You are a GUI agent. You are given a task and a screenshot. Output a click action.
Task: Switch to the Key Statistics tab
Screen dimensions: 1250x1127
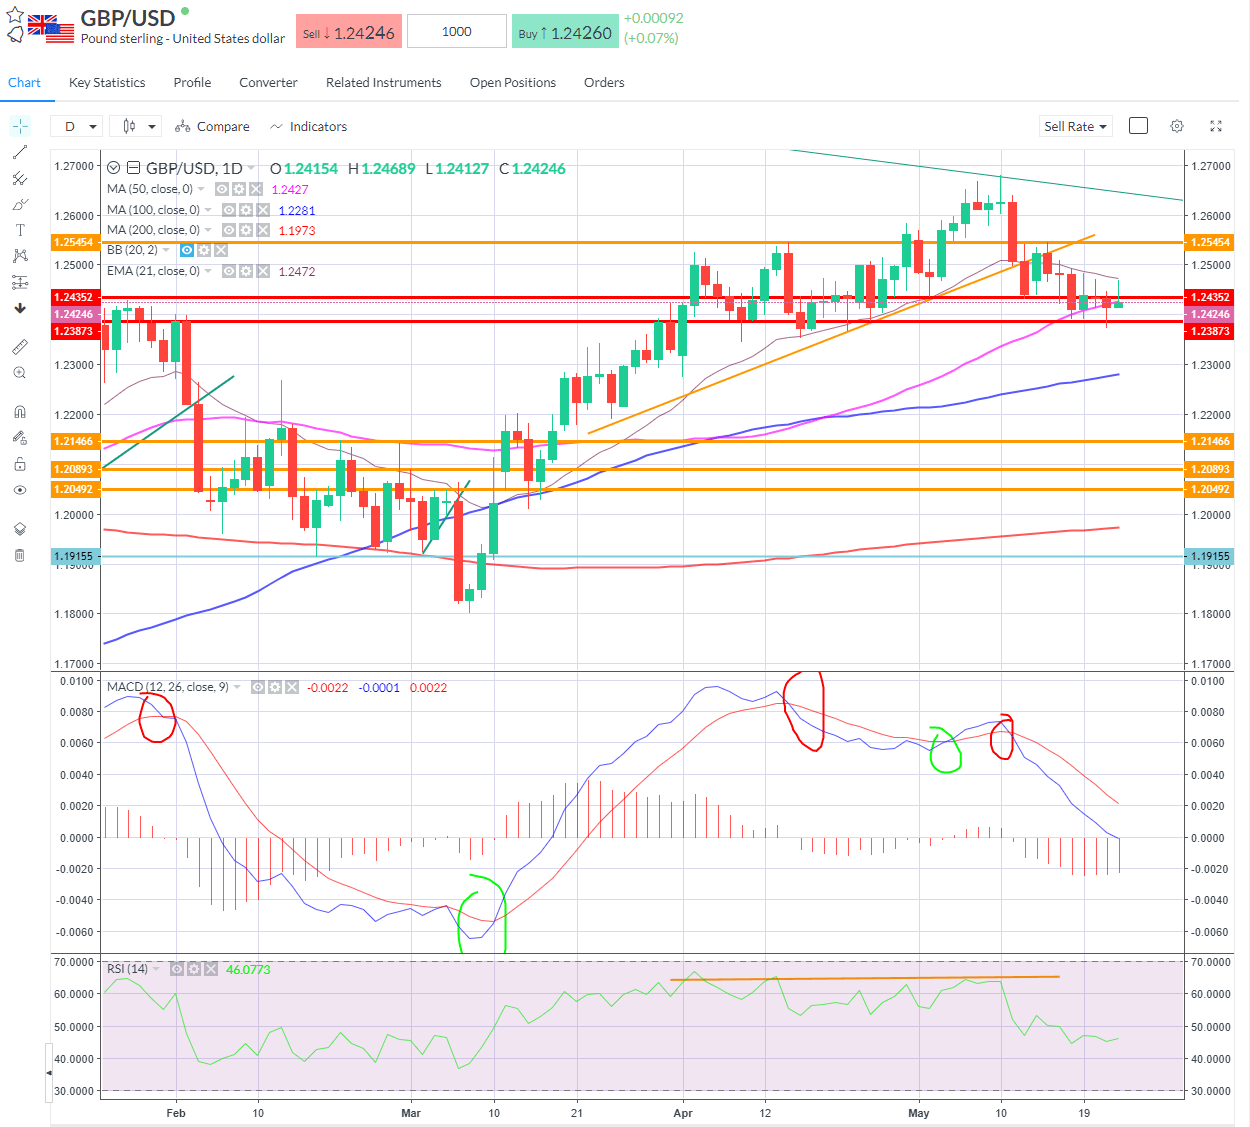[x=106, y=82]
